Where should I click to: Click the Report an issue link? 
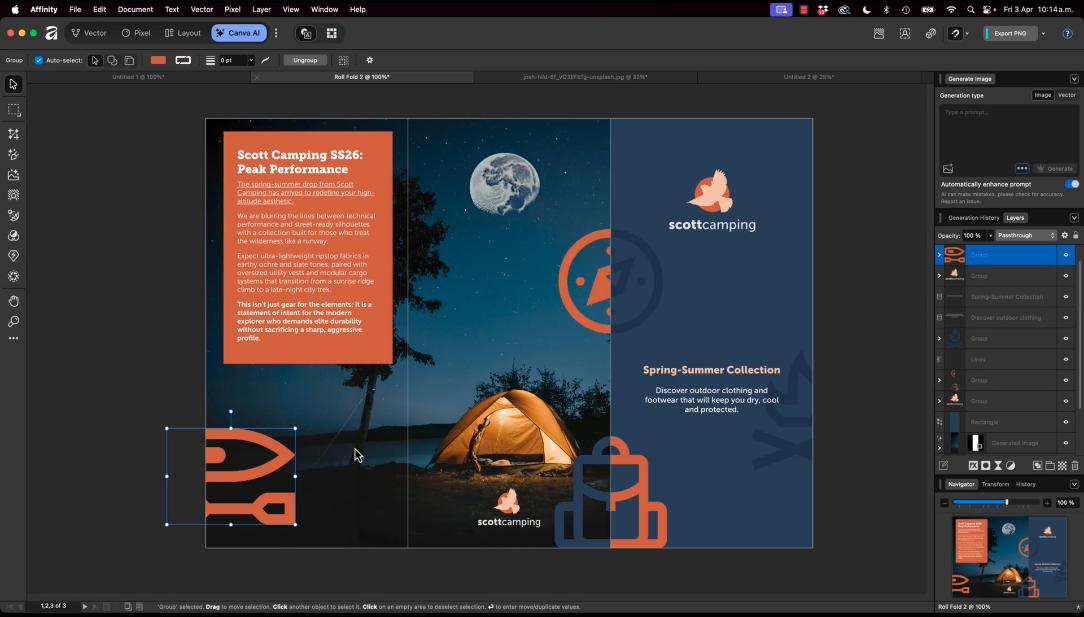pos(960,201)
